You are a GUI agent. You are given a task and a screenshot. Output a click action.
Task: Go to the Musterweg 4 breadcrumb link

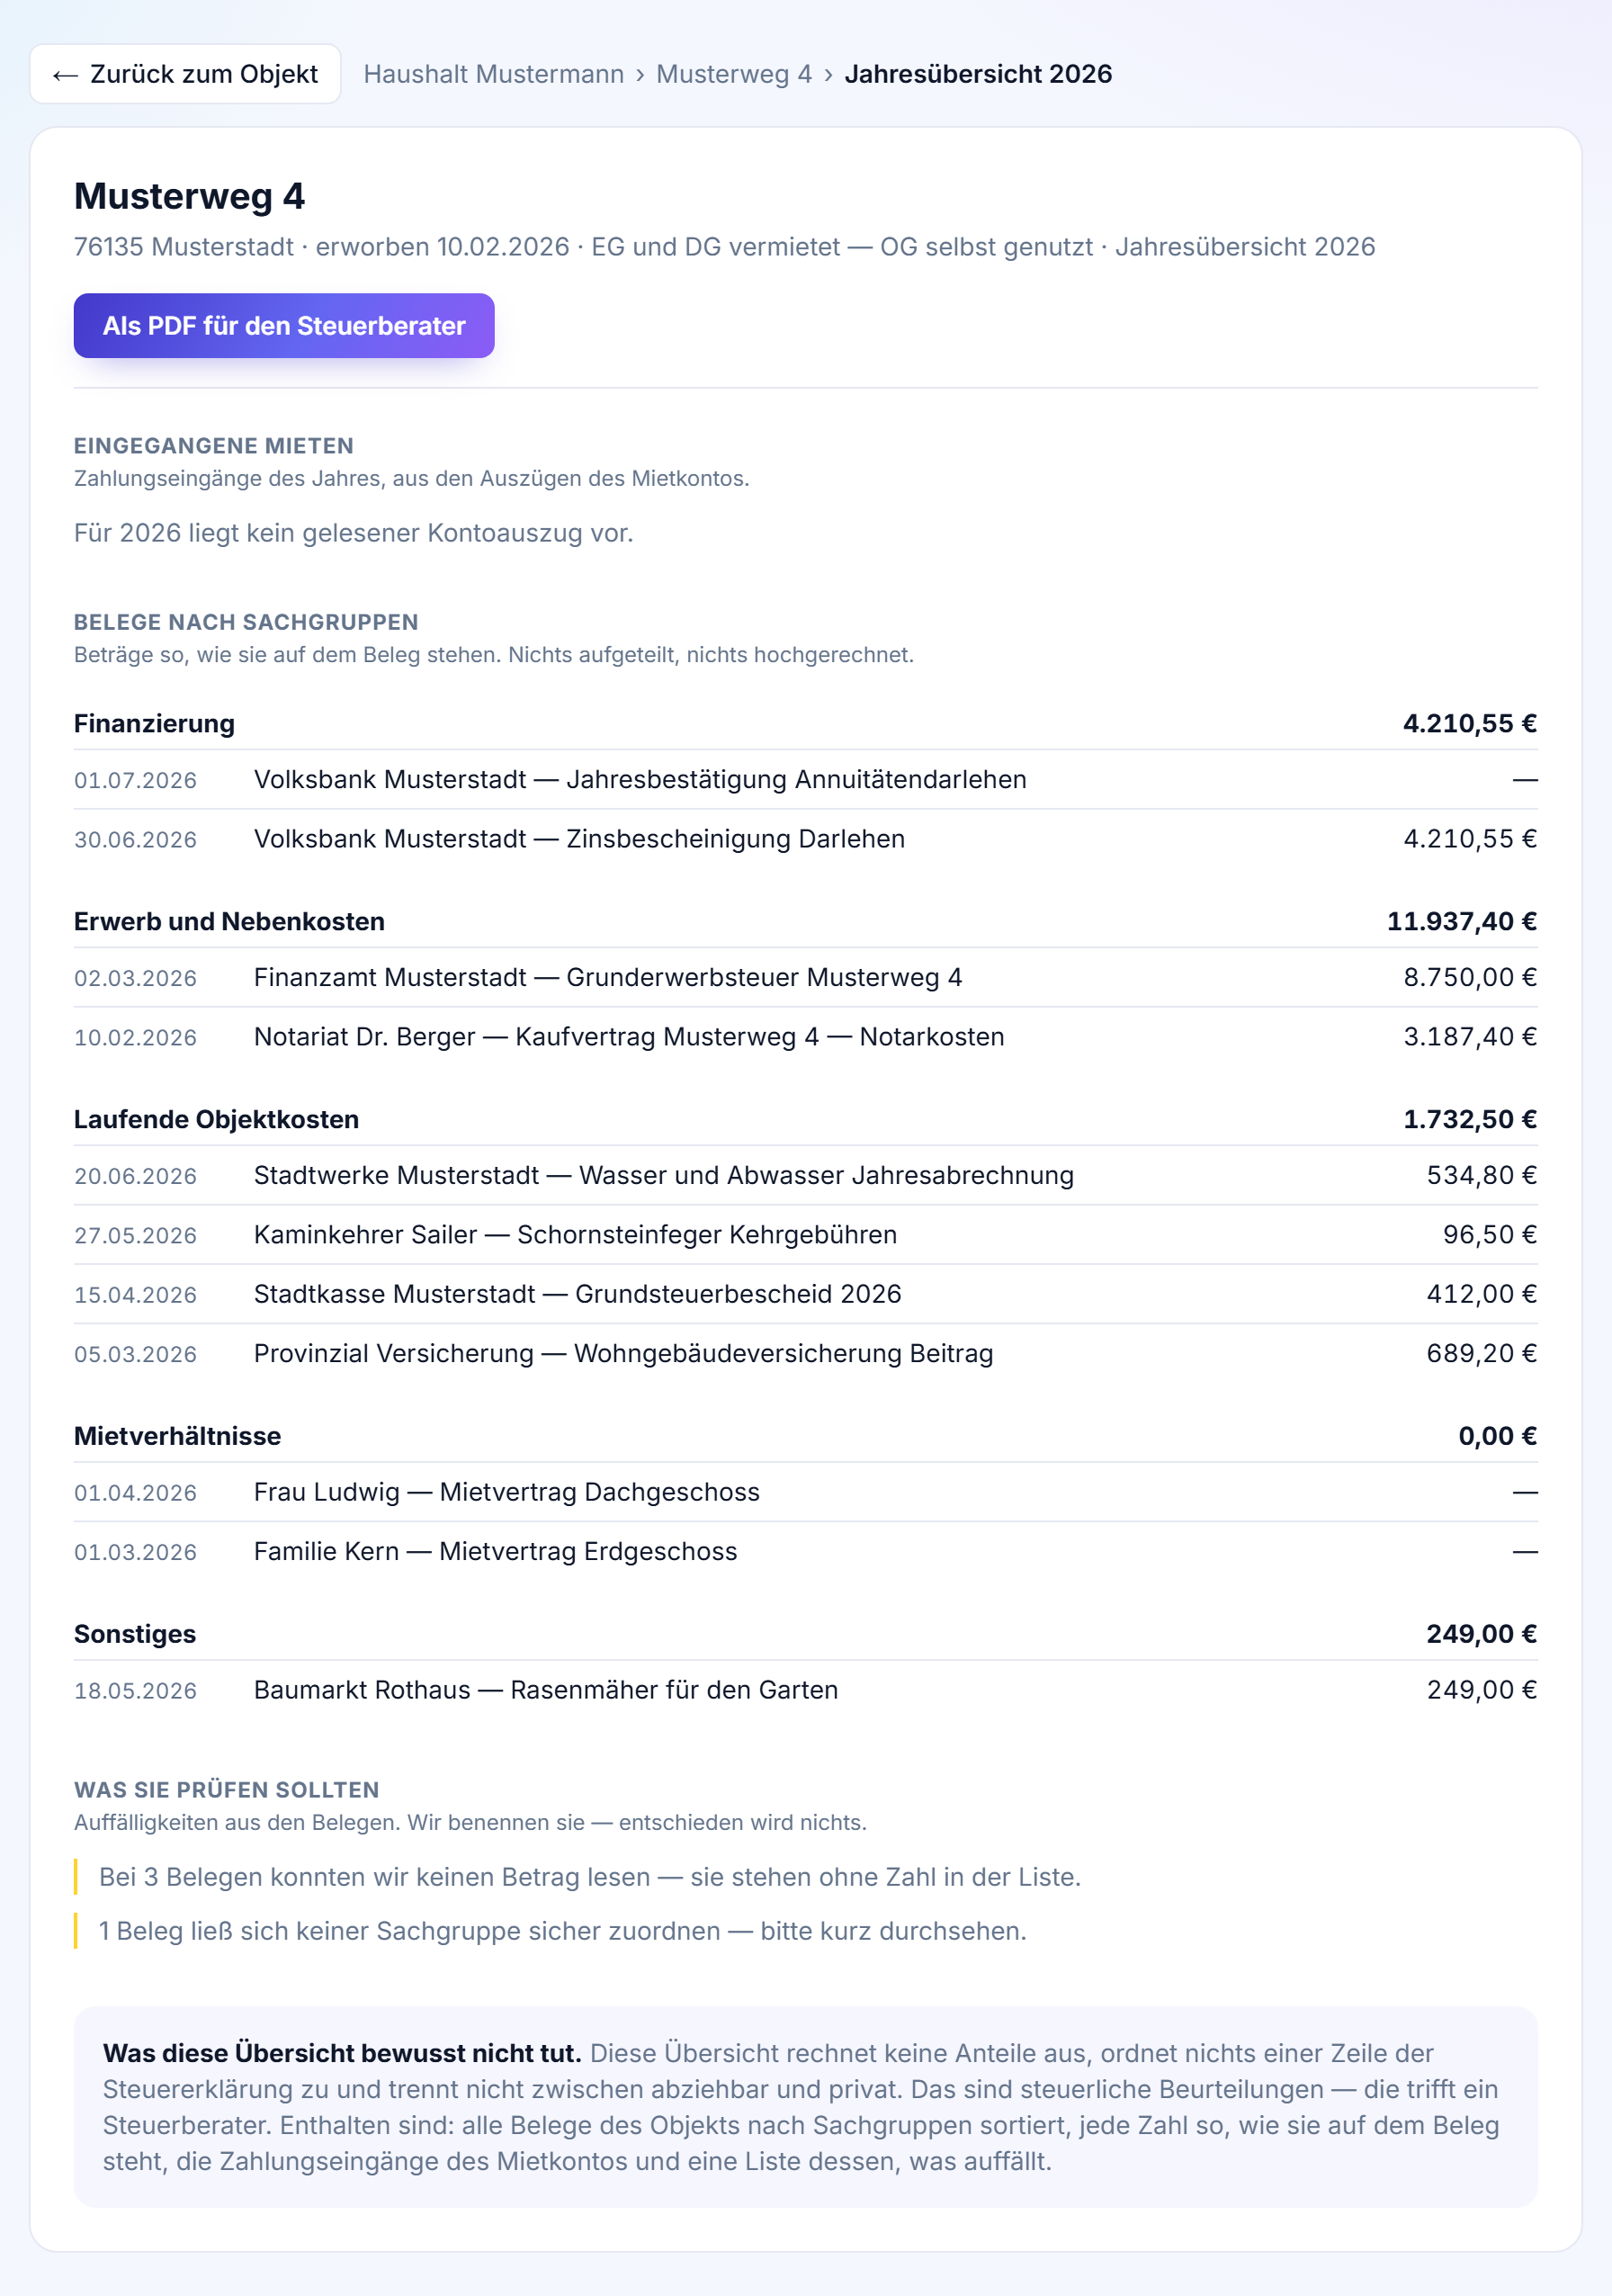(x=734, y=74)
